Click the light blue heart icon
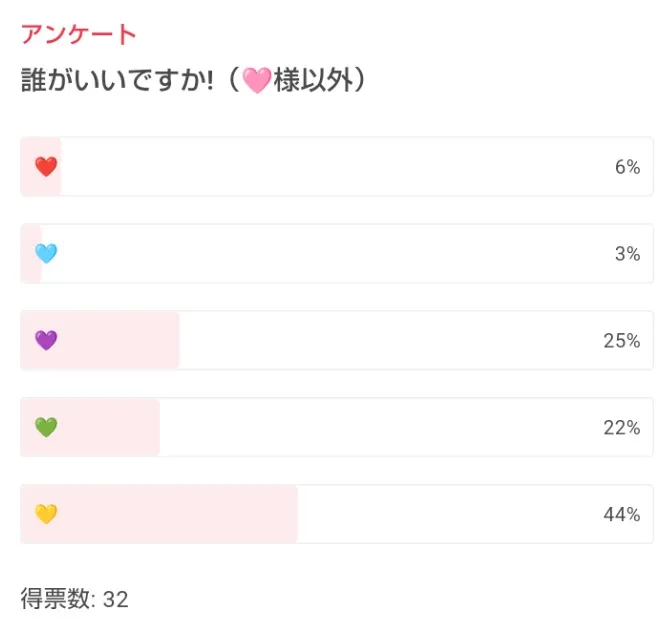Screen dimensions: 671x639 [46, 253]
